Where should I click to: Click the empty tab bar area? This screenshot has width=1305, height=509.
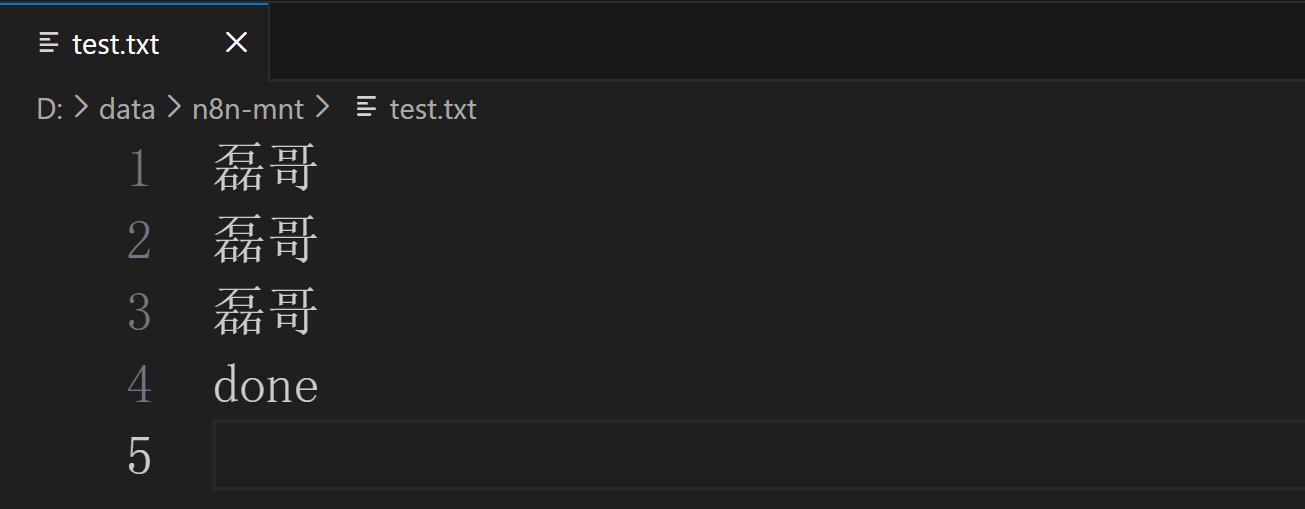point(780,42)
